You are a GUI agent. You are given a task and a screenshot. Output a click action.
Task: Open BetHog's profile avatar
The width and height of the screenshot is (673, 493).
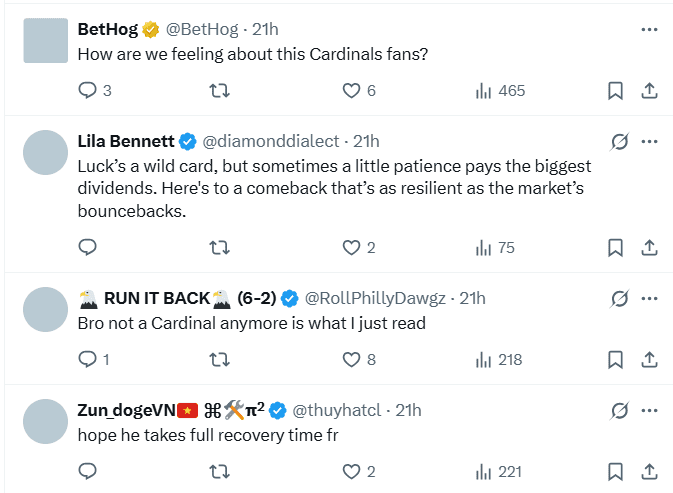pos(45,40)
